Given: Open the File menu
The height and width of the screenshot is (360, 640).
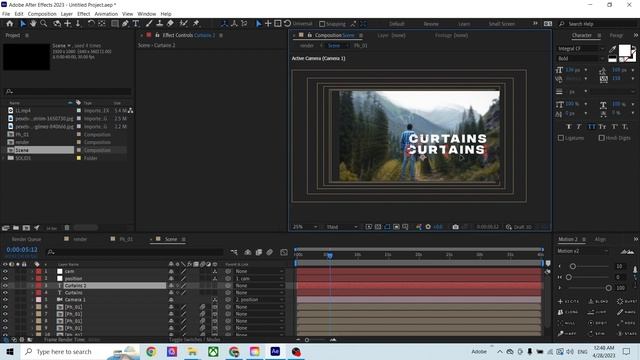Looking at the screenshot, I should click(x=6, y=14).
